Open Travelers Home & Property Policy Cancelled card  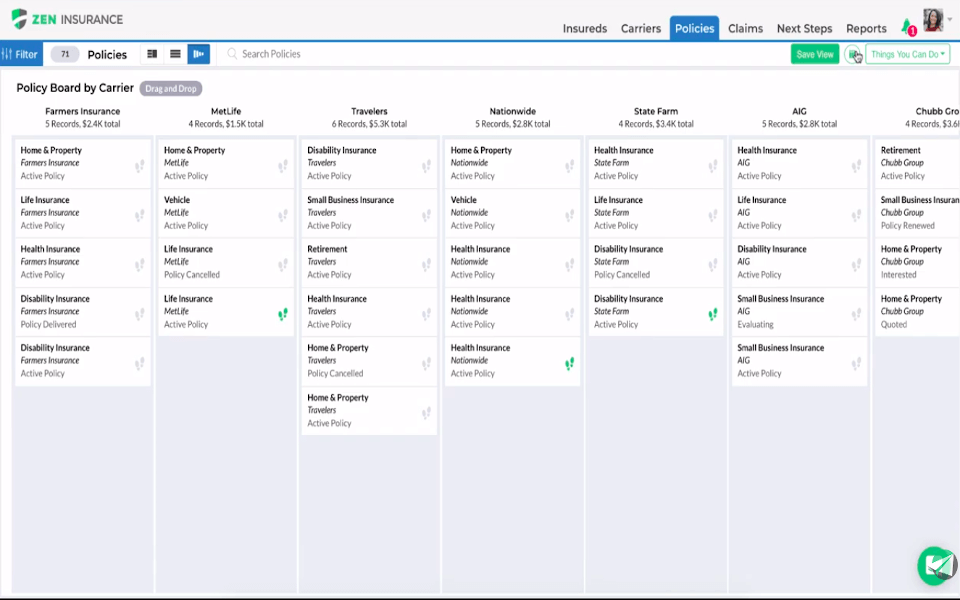[369, 361]
